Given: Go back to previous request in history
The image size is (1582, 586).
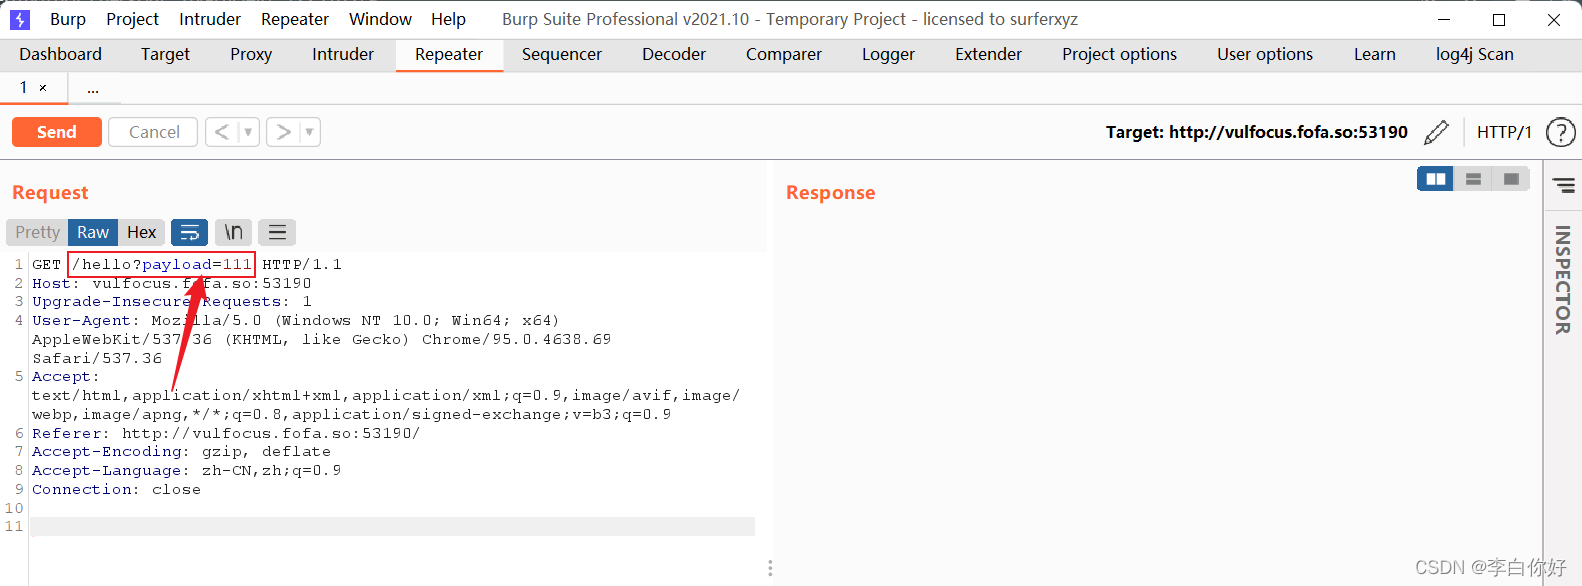Looking at the screenshot, I should tap(222, 132).
